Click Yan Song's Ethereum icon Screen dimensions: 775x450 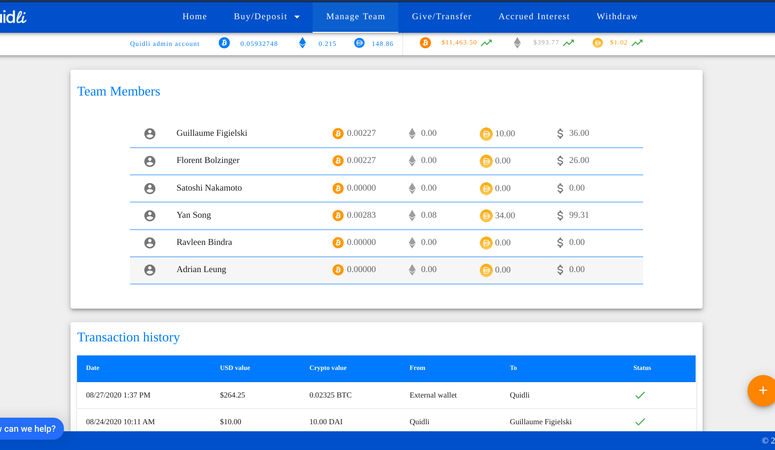pos(412,216)
